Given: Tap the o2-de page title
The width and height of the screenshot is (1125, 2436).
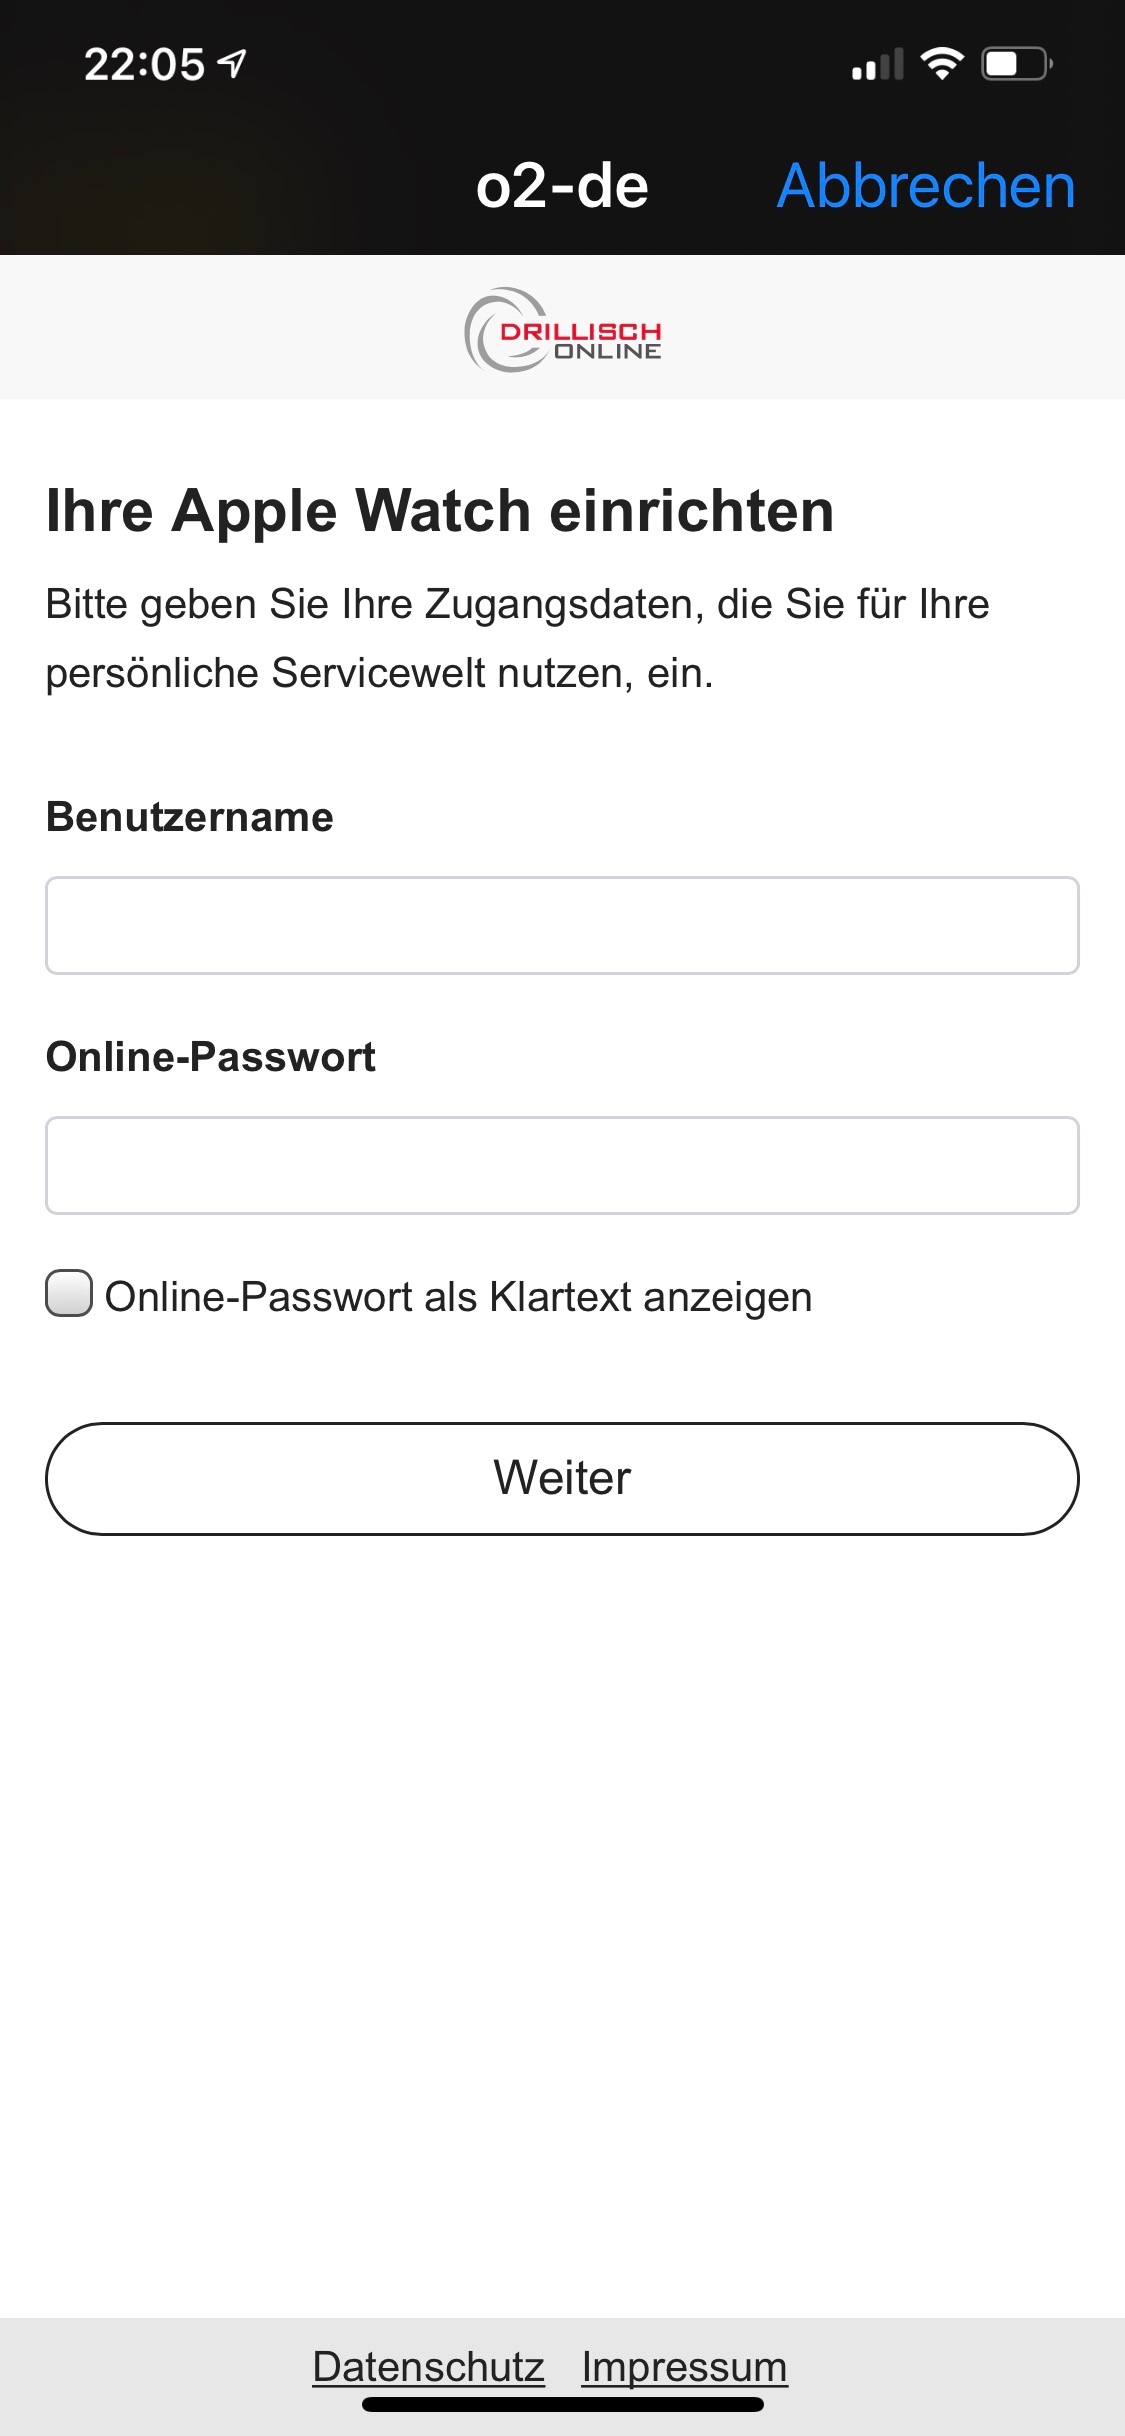Looking at the screenshot, I should click(562, 186).
